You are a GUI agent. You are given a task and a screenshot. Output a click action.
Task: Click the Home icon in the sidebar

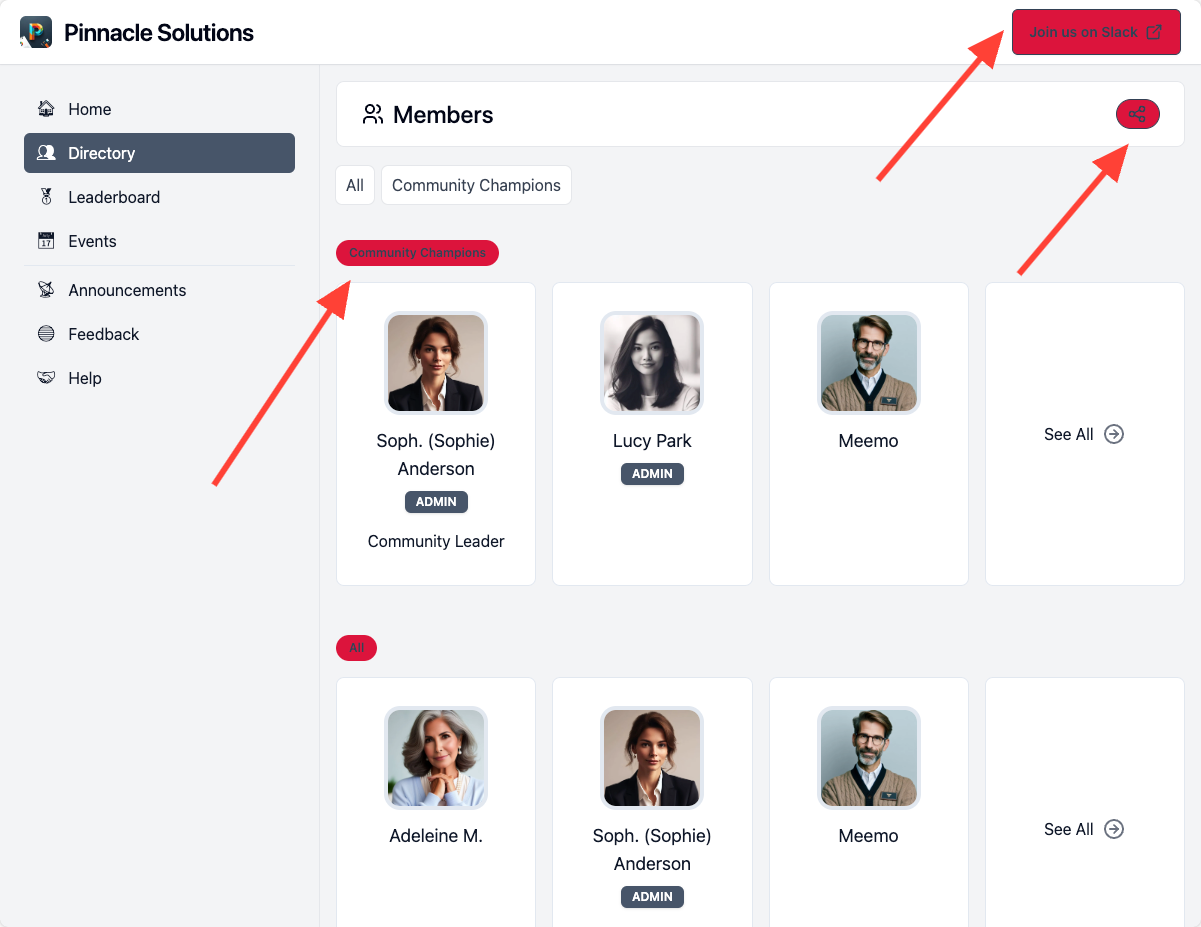46,108
